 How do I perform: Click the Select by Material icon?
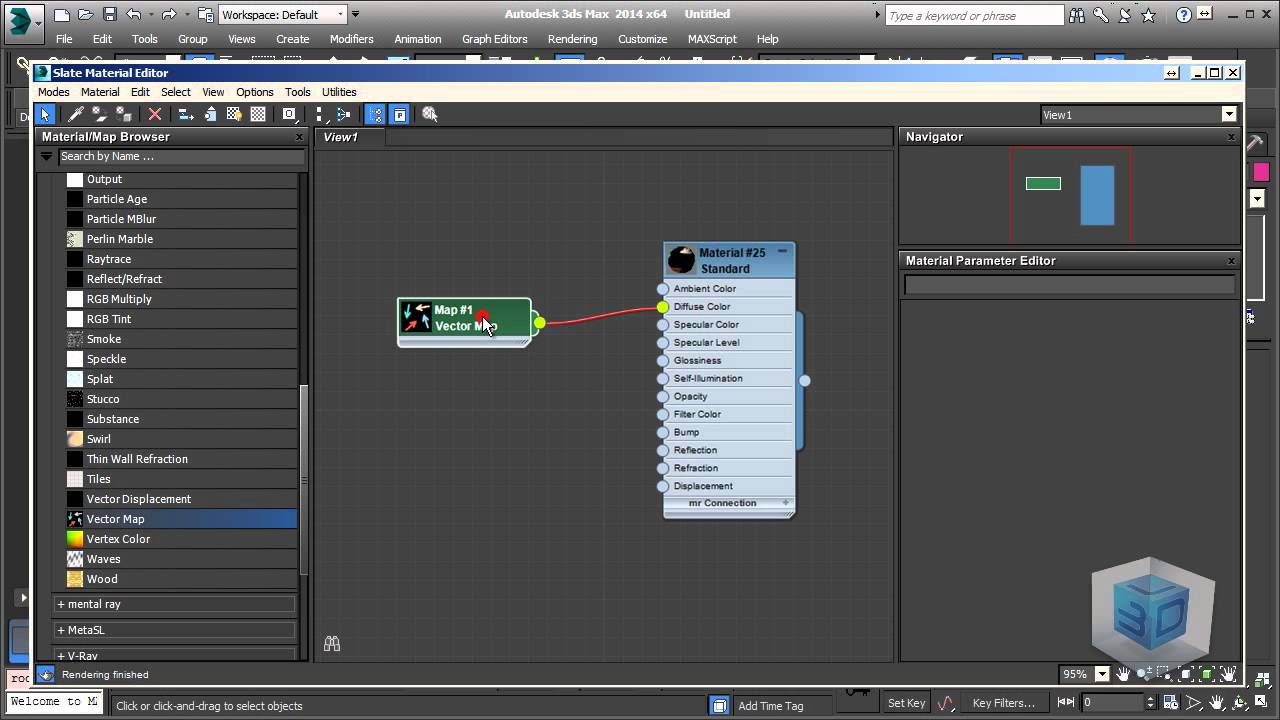click(430, 114)
